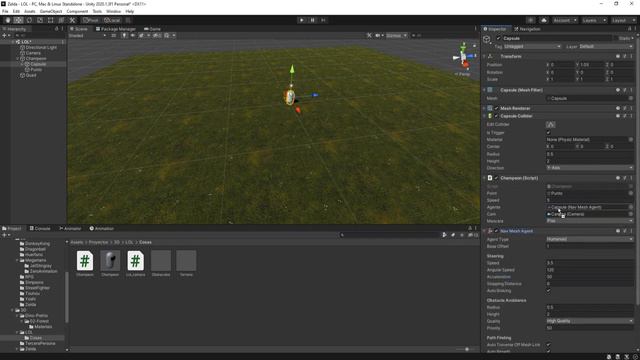Open Hierarchy create plus button
The width and height of the screenshot is (640, 360).
click(x=5, y=36)
